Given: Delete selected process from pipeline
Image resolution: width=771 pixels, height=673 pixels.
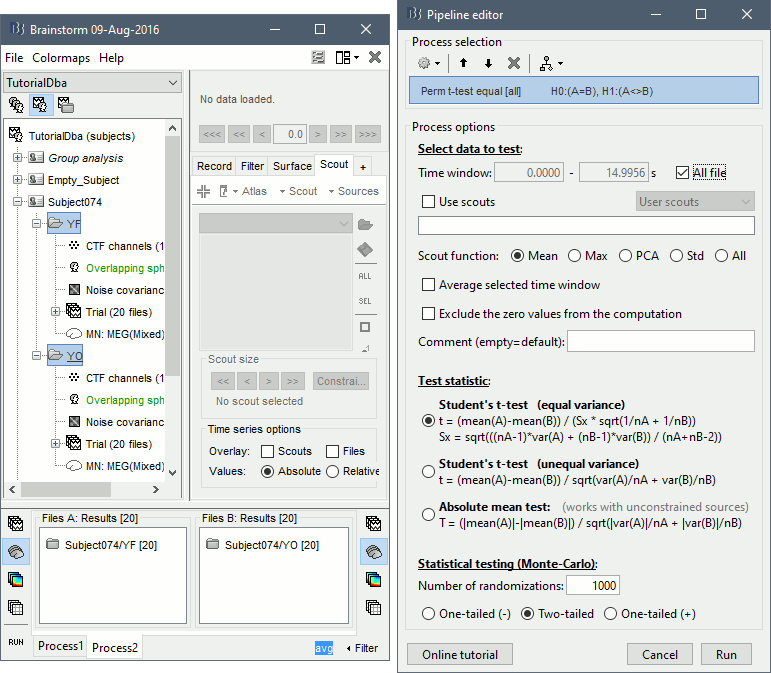Looking at the screenshot, I should click(513, 63).
